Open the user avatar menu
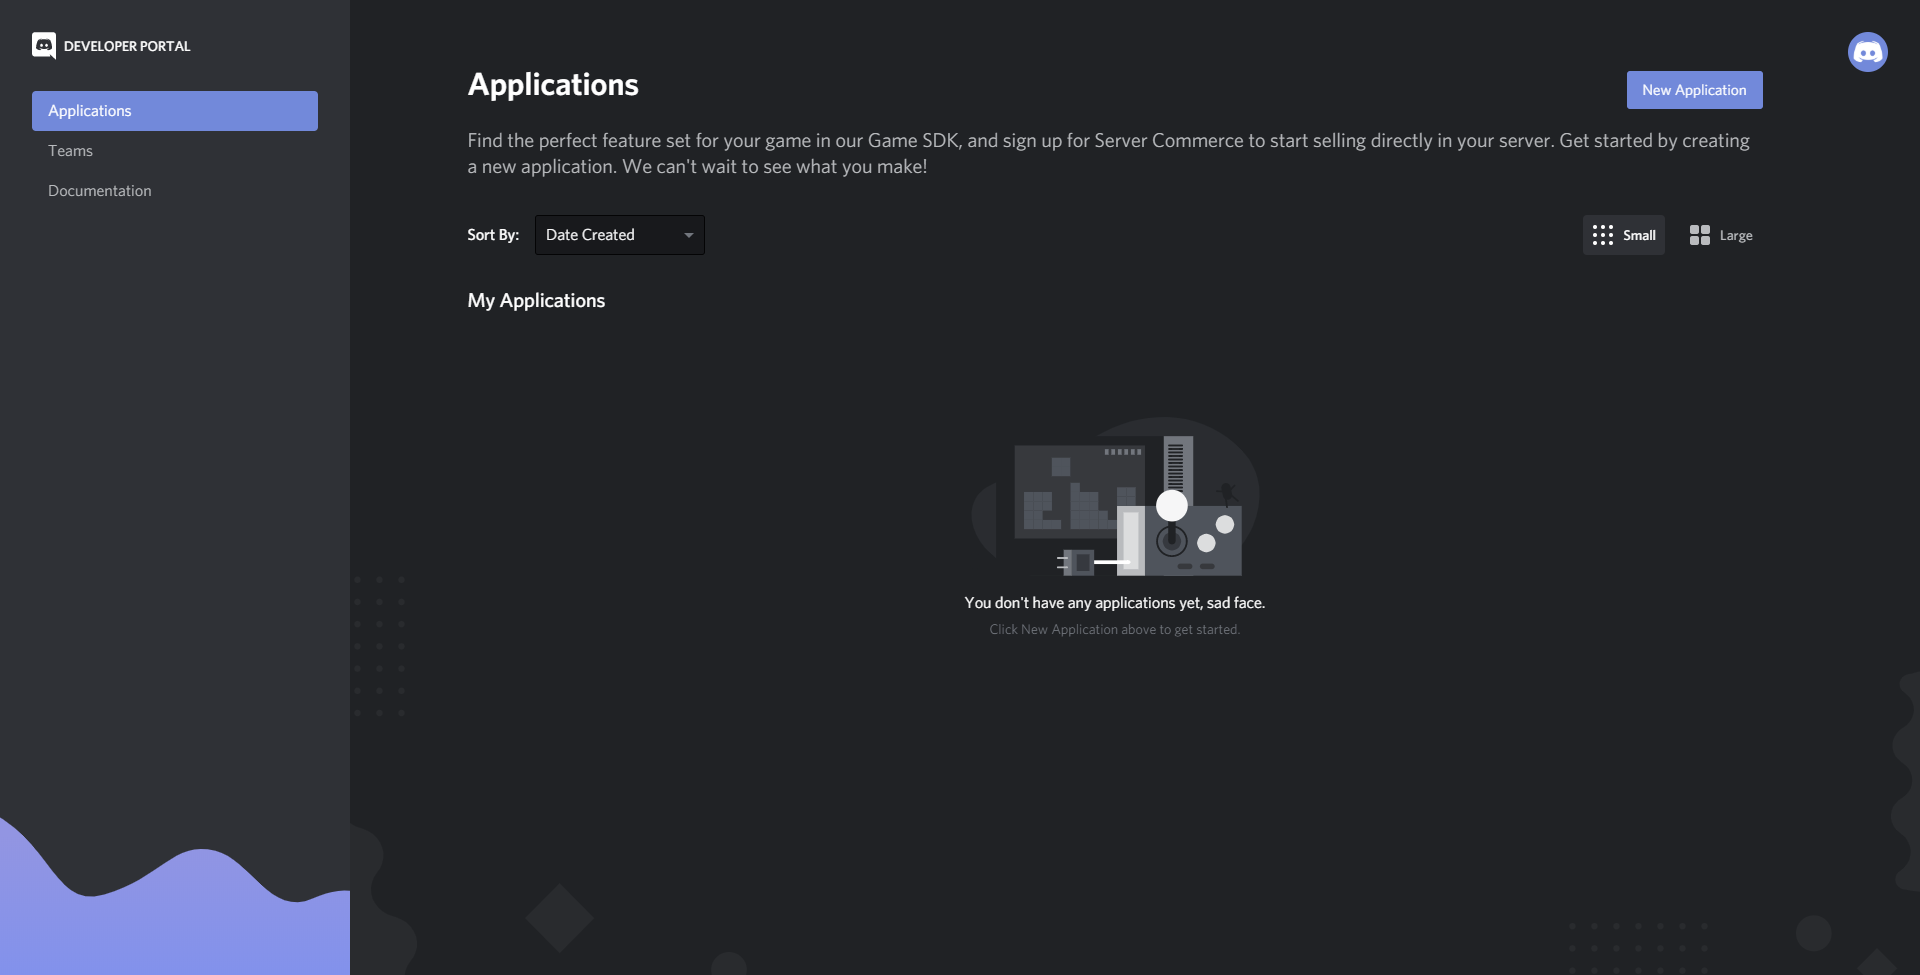Viewport: 1920px width, 975px height. tap(1867, 52)
